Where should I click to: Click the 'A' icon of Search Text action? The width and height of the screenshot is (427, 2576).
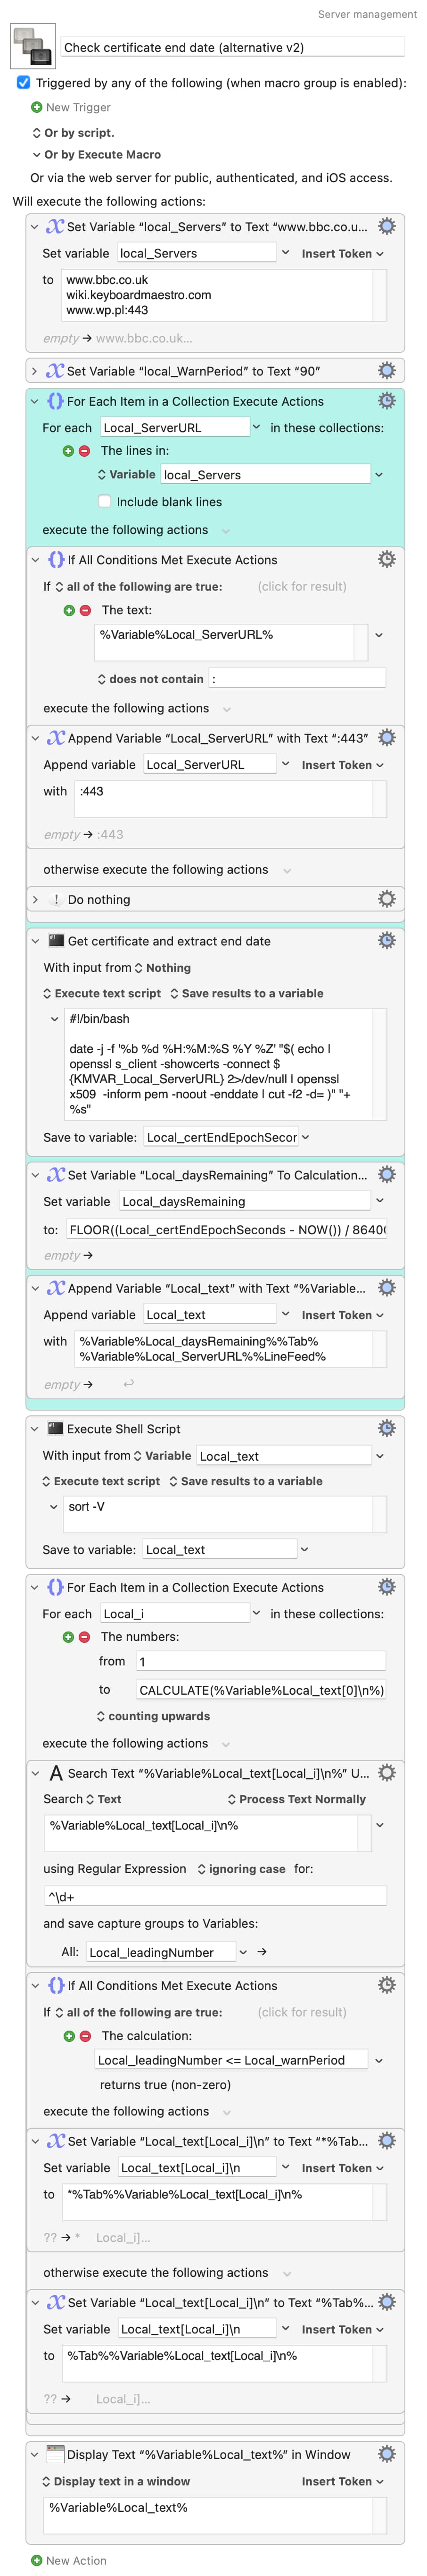[x=56, y=1773]
